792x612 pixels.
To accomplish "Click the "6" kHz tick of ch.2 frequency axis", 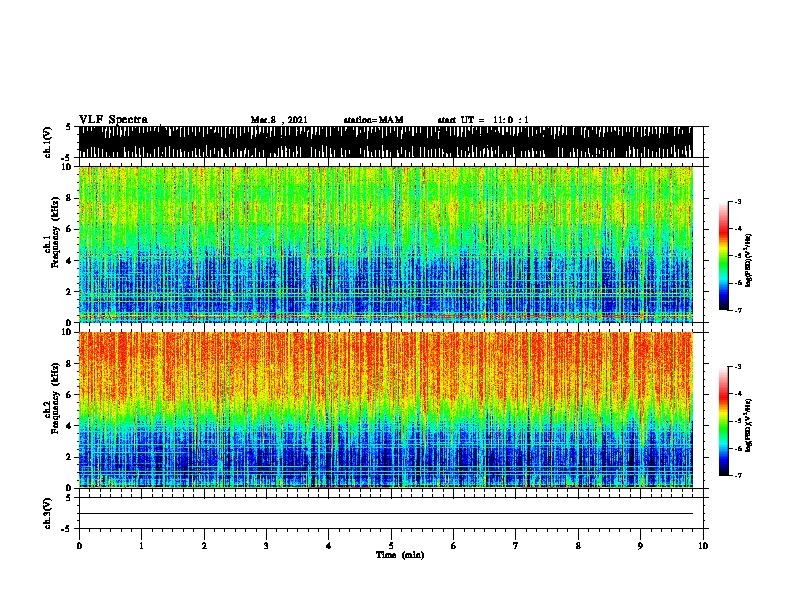I will tap(70, 395).
